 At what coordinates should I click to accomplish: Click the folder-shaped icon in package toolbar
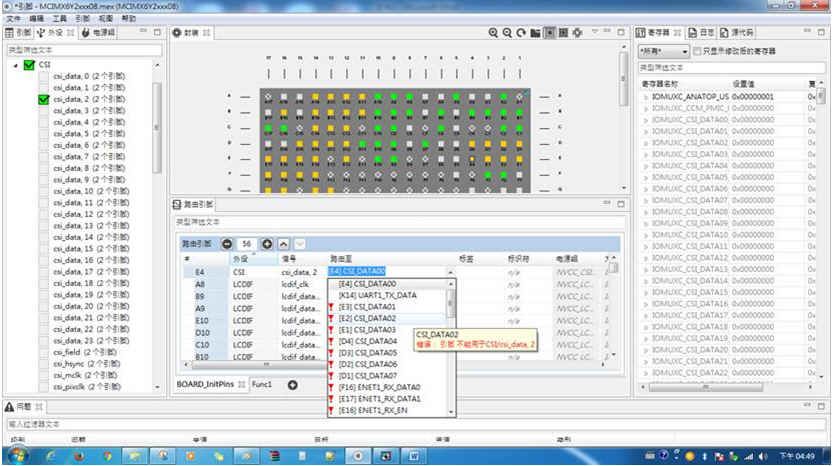click(535, 33)
